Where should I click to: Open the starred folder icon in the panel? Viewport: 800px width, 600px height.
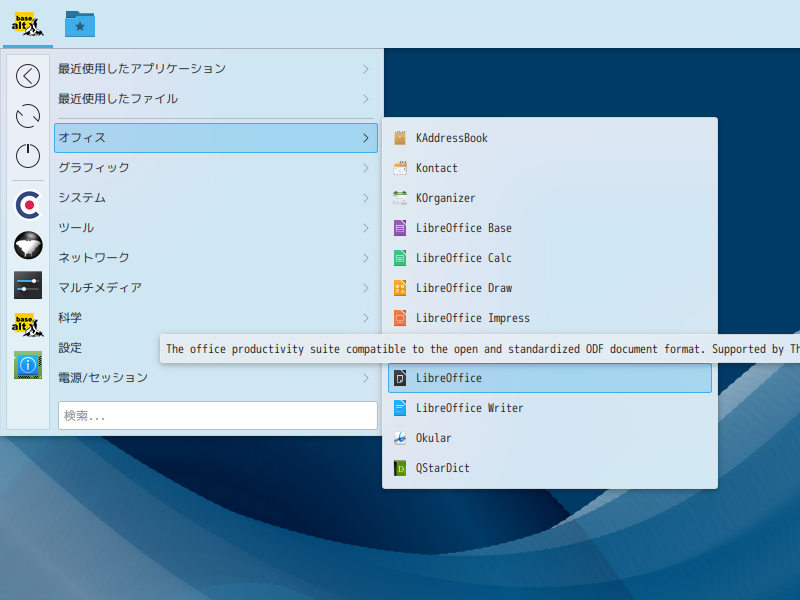pos(80,24)
